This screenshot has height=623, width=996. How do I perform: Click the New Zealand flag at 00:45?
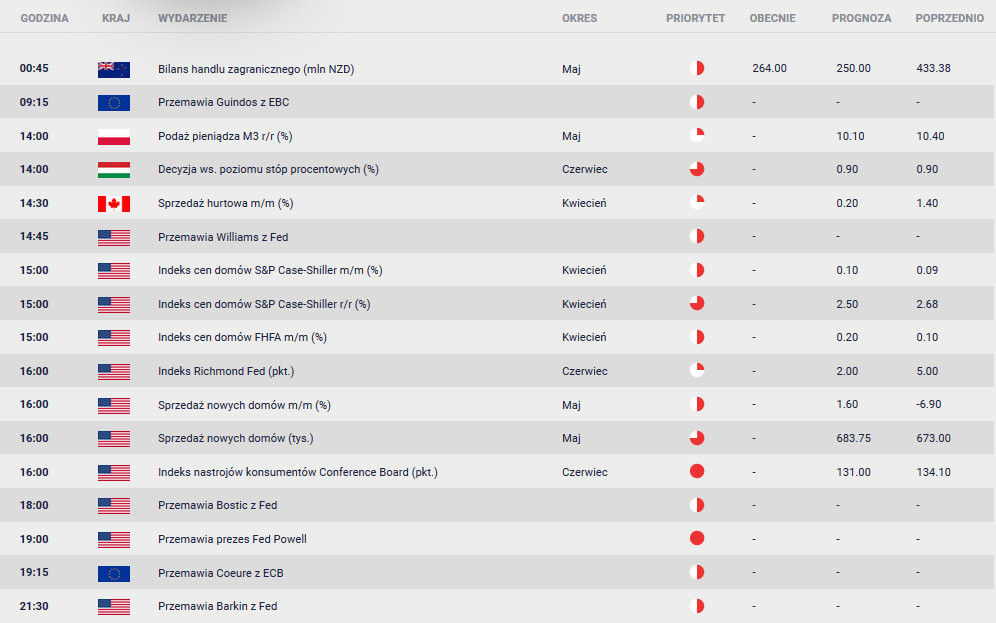coord(114,69)
